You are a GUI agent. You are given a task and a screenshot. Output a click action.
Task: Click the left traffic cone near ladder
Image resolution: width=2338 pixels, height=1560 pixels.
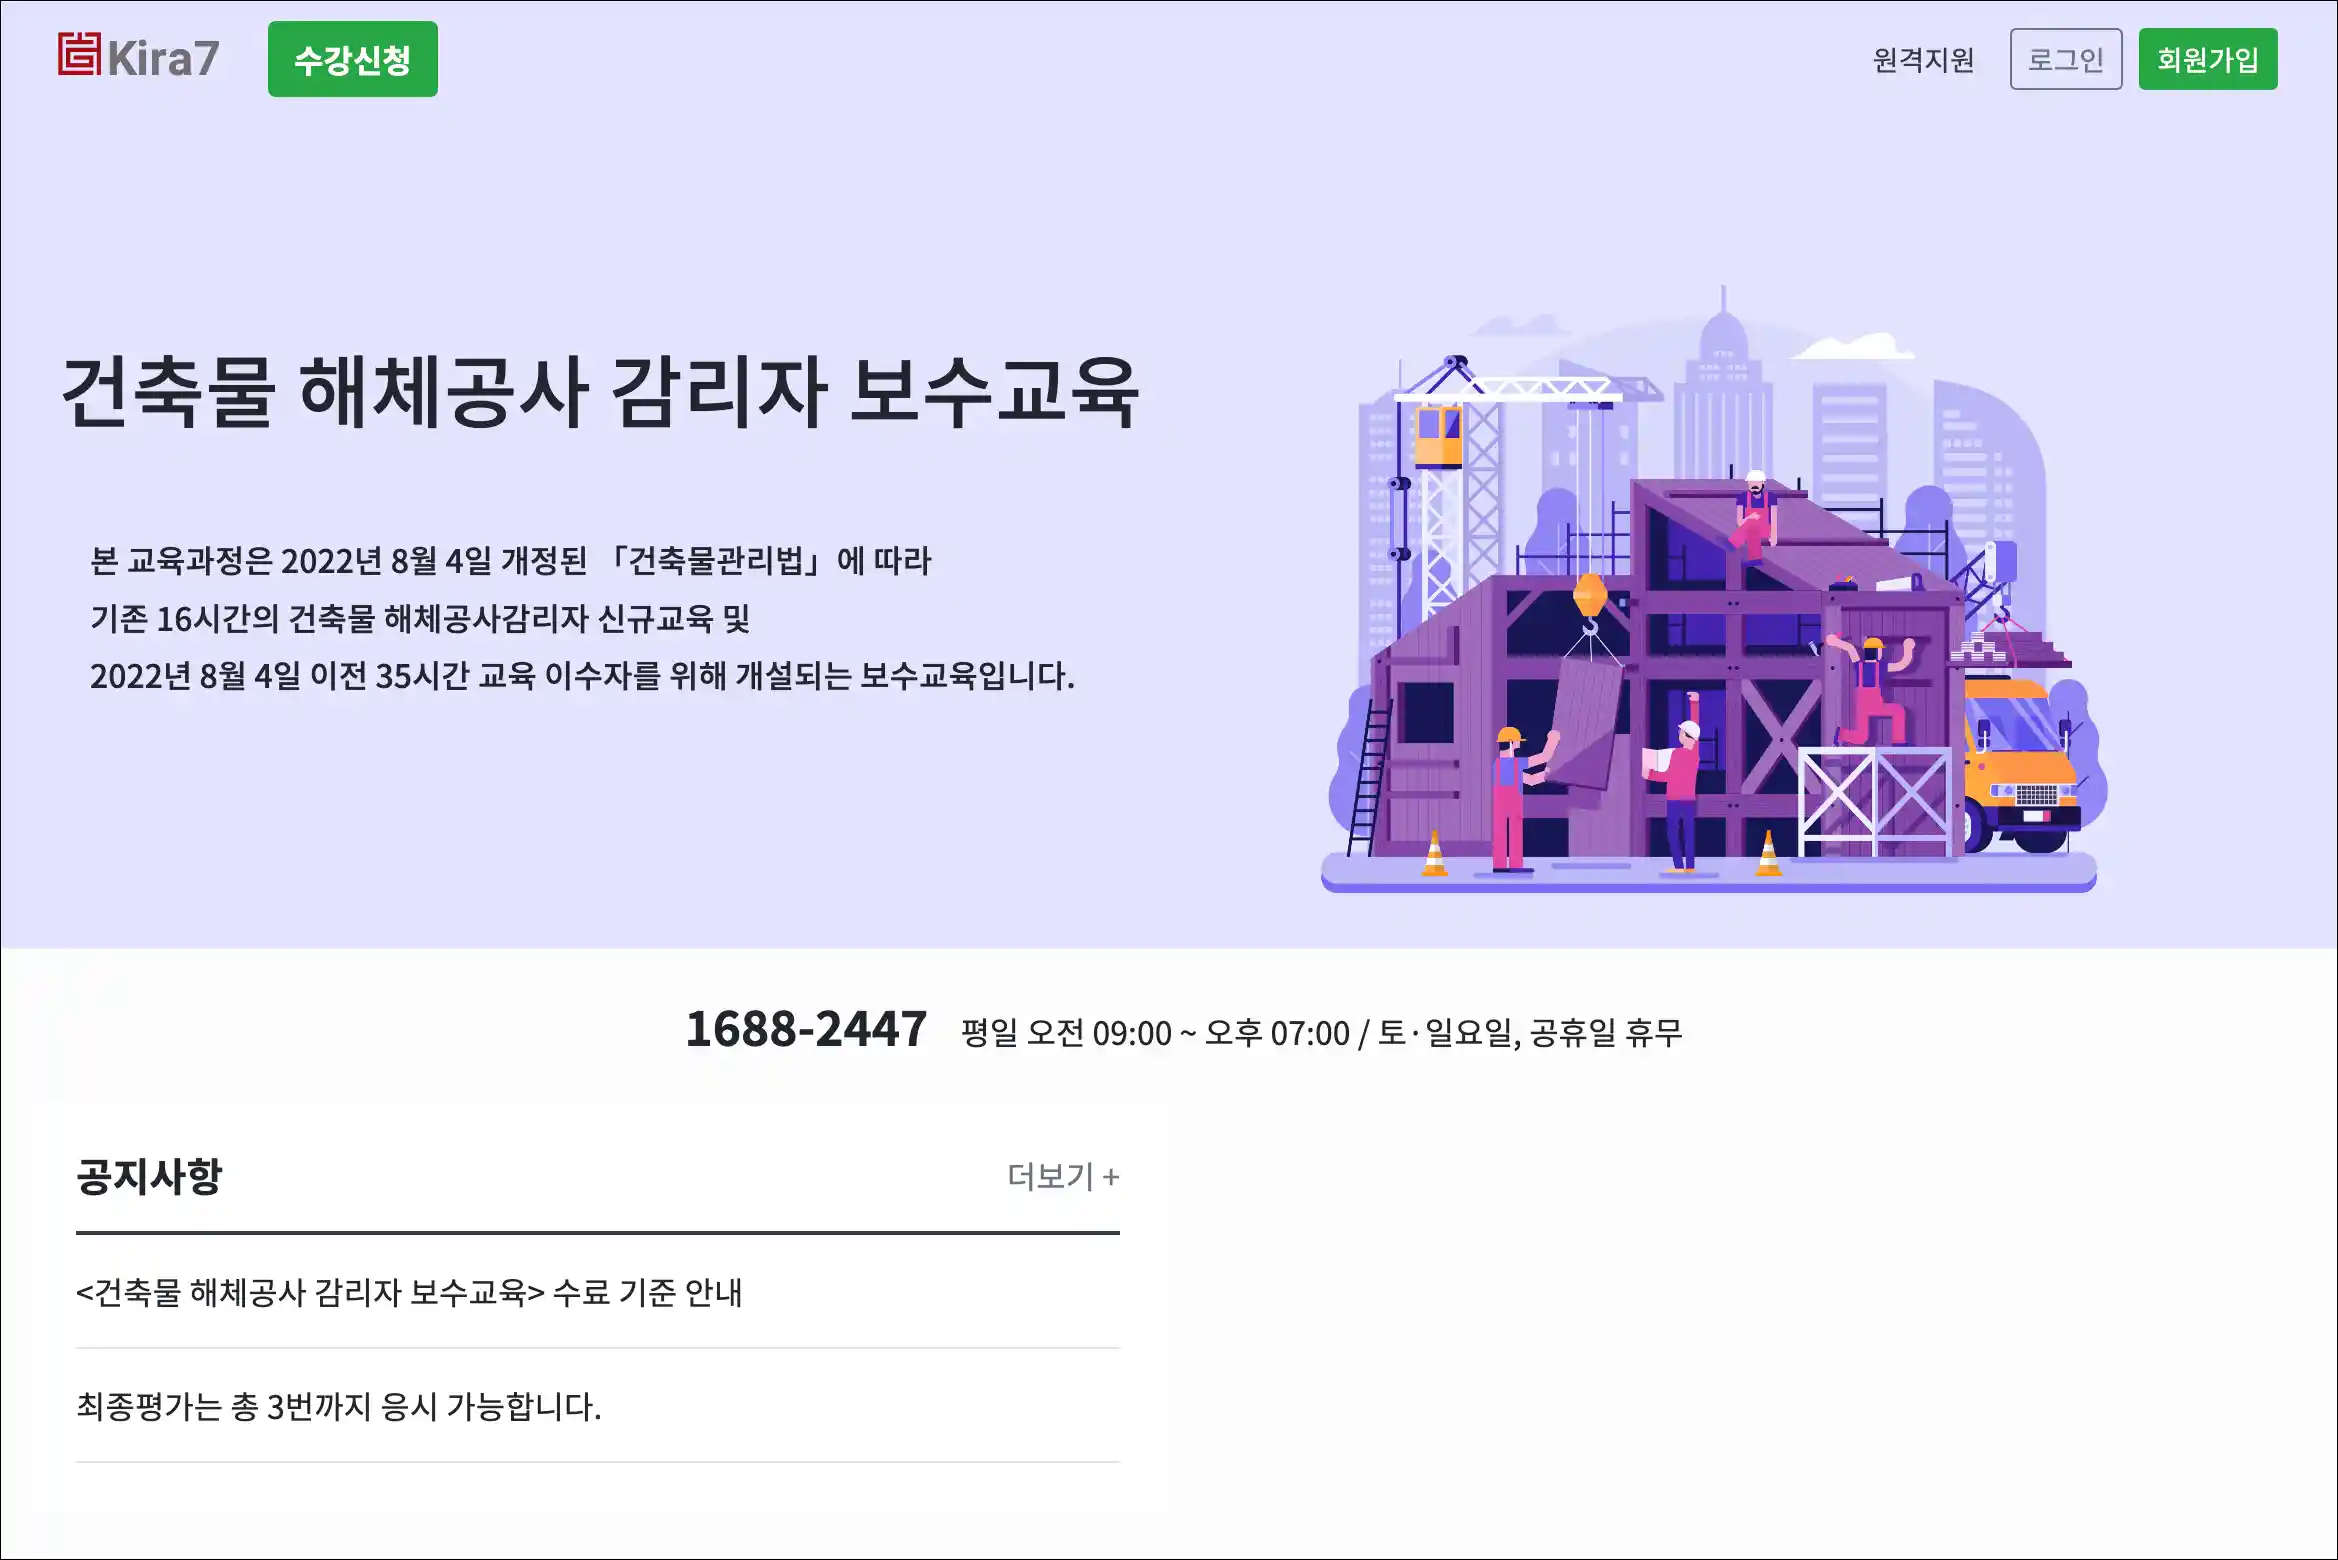(x=1435, y=854)
